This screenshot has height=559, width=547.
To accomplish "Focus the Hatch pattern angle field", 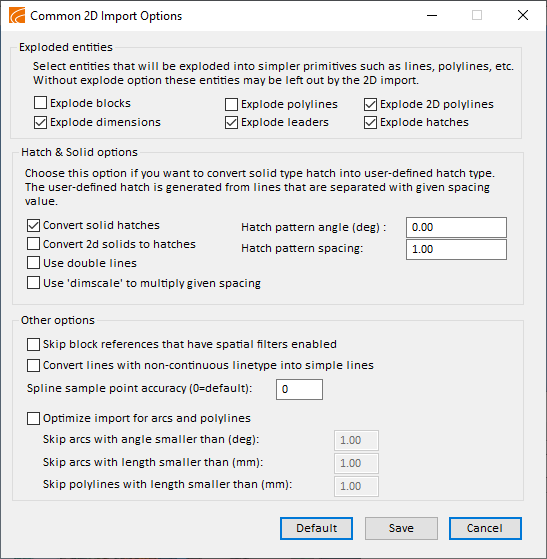I will click(x=456, y=227).
